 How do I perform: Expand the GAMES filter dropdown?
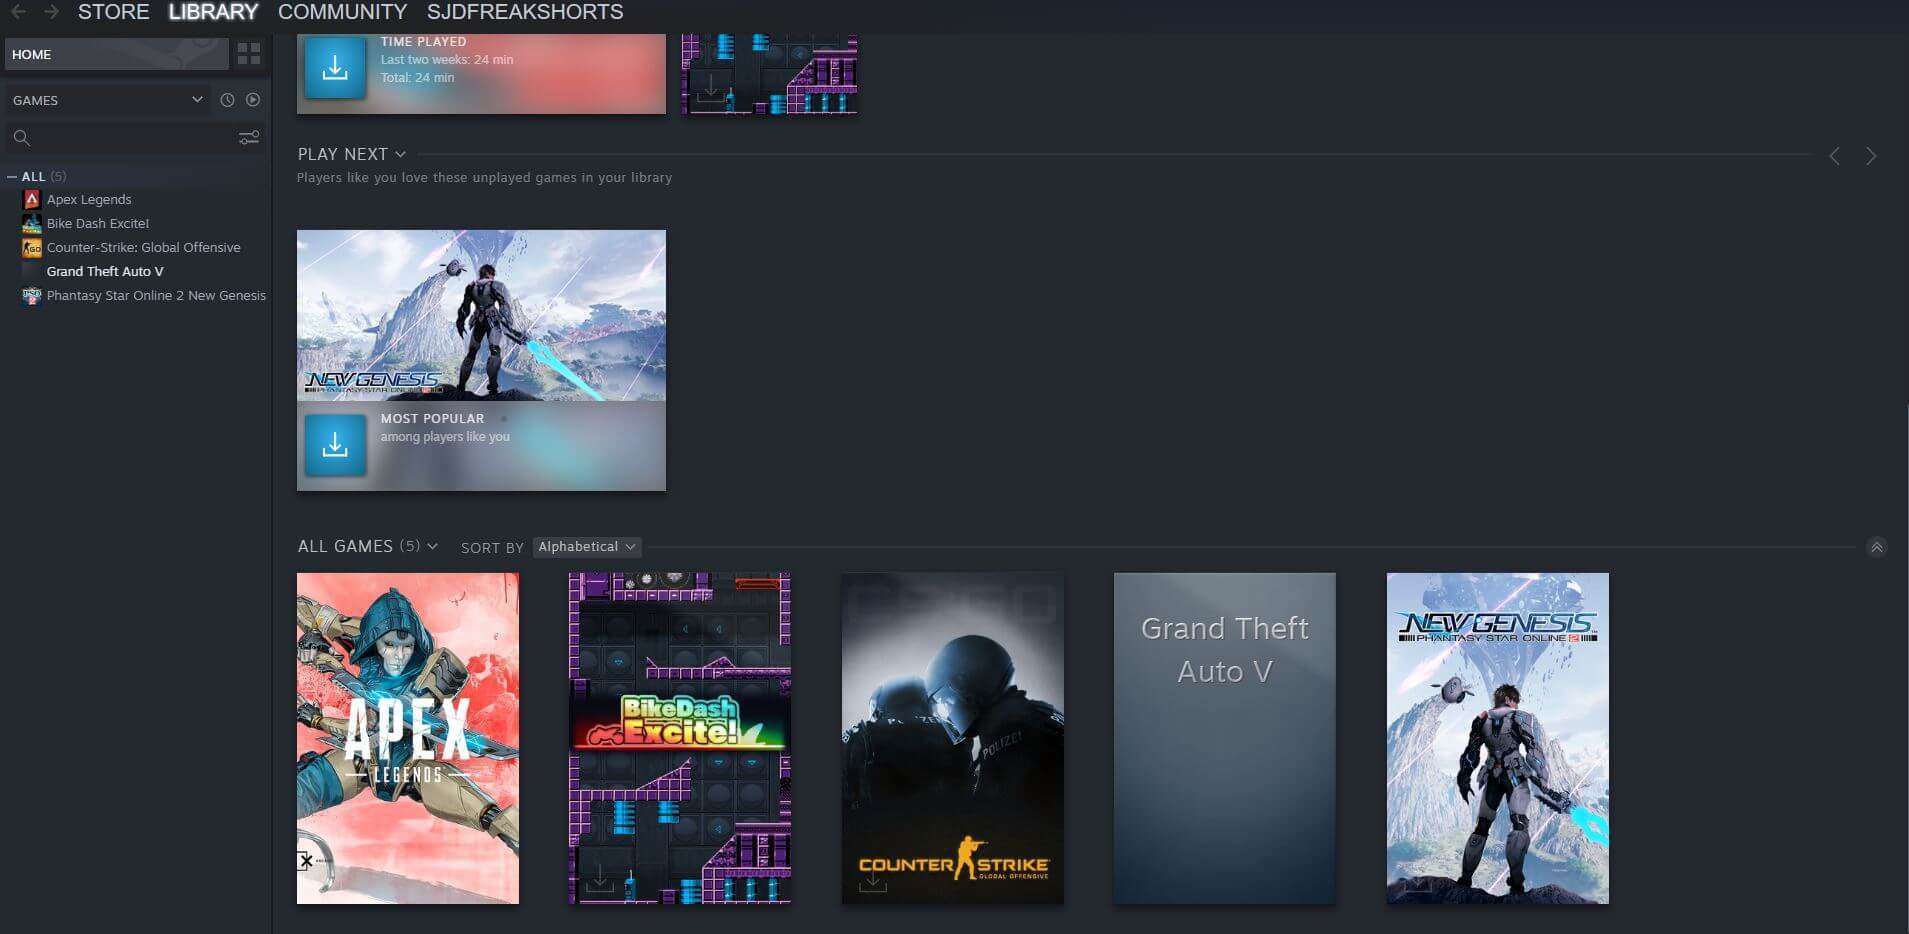coord(108,100)
